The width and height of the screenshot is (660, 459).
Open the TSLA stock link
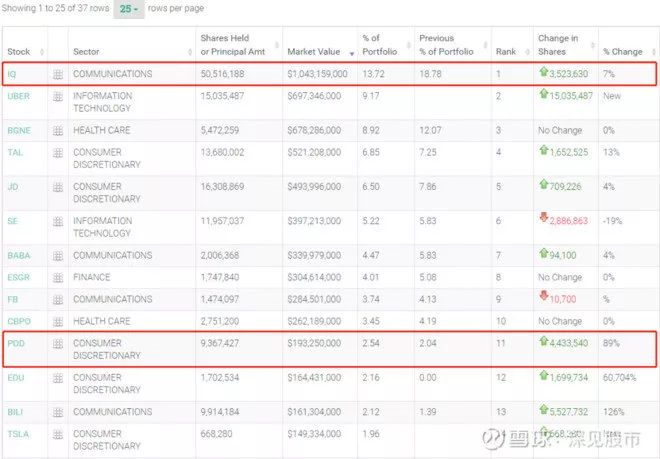coord(18,434)
